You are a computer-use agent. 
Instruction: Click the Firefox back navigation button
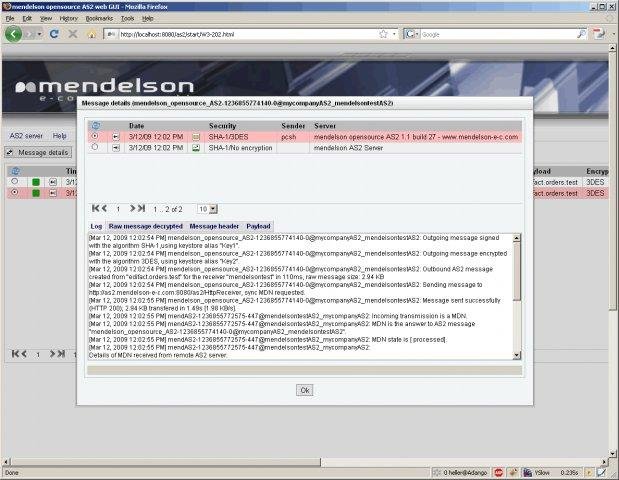(x=14, y=34)
